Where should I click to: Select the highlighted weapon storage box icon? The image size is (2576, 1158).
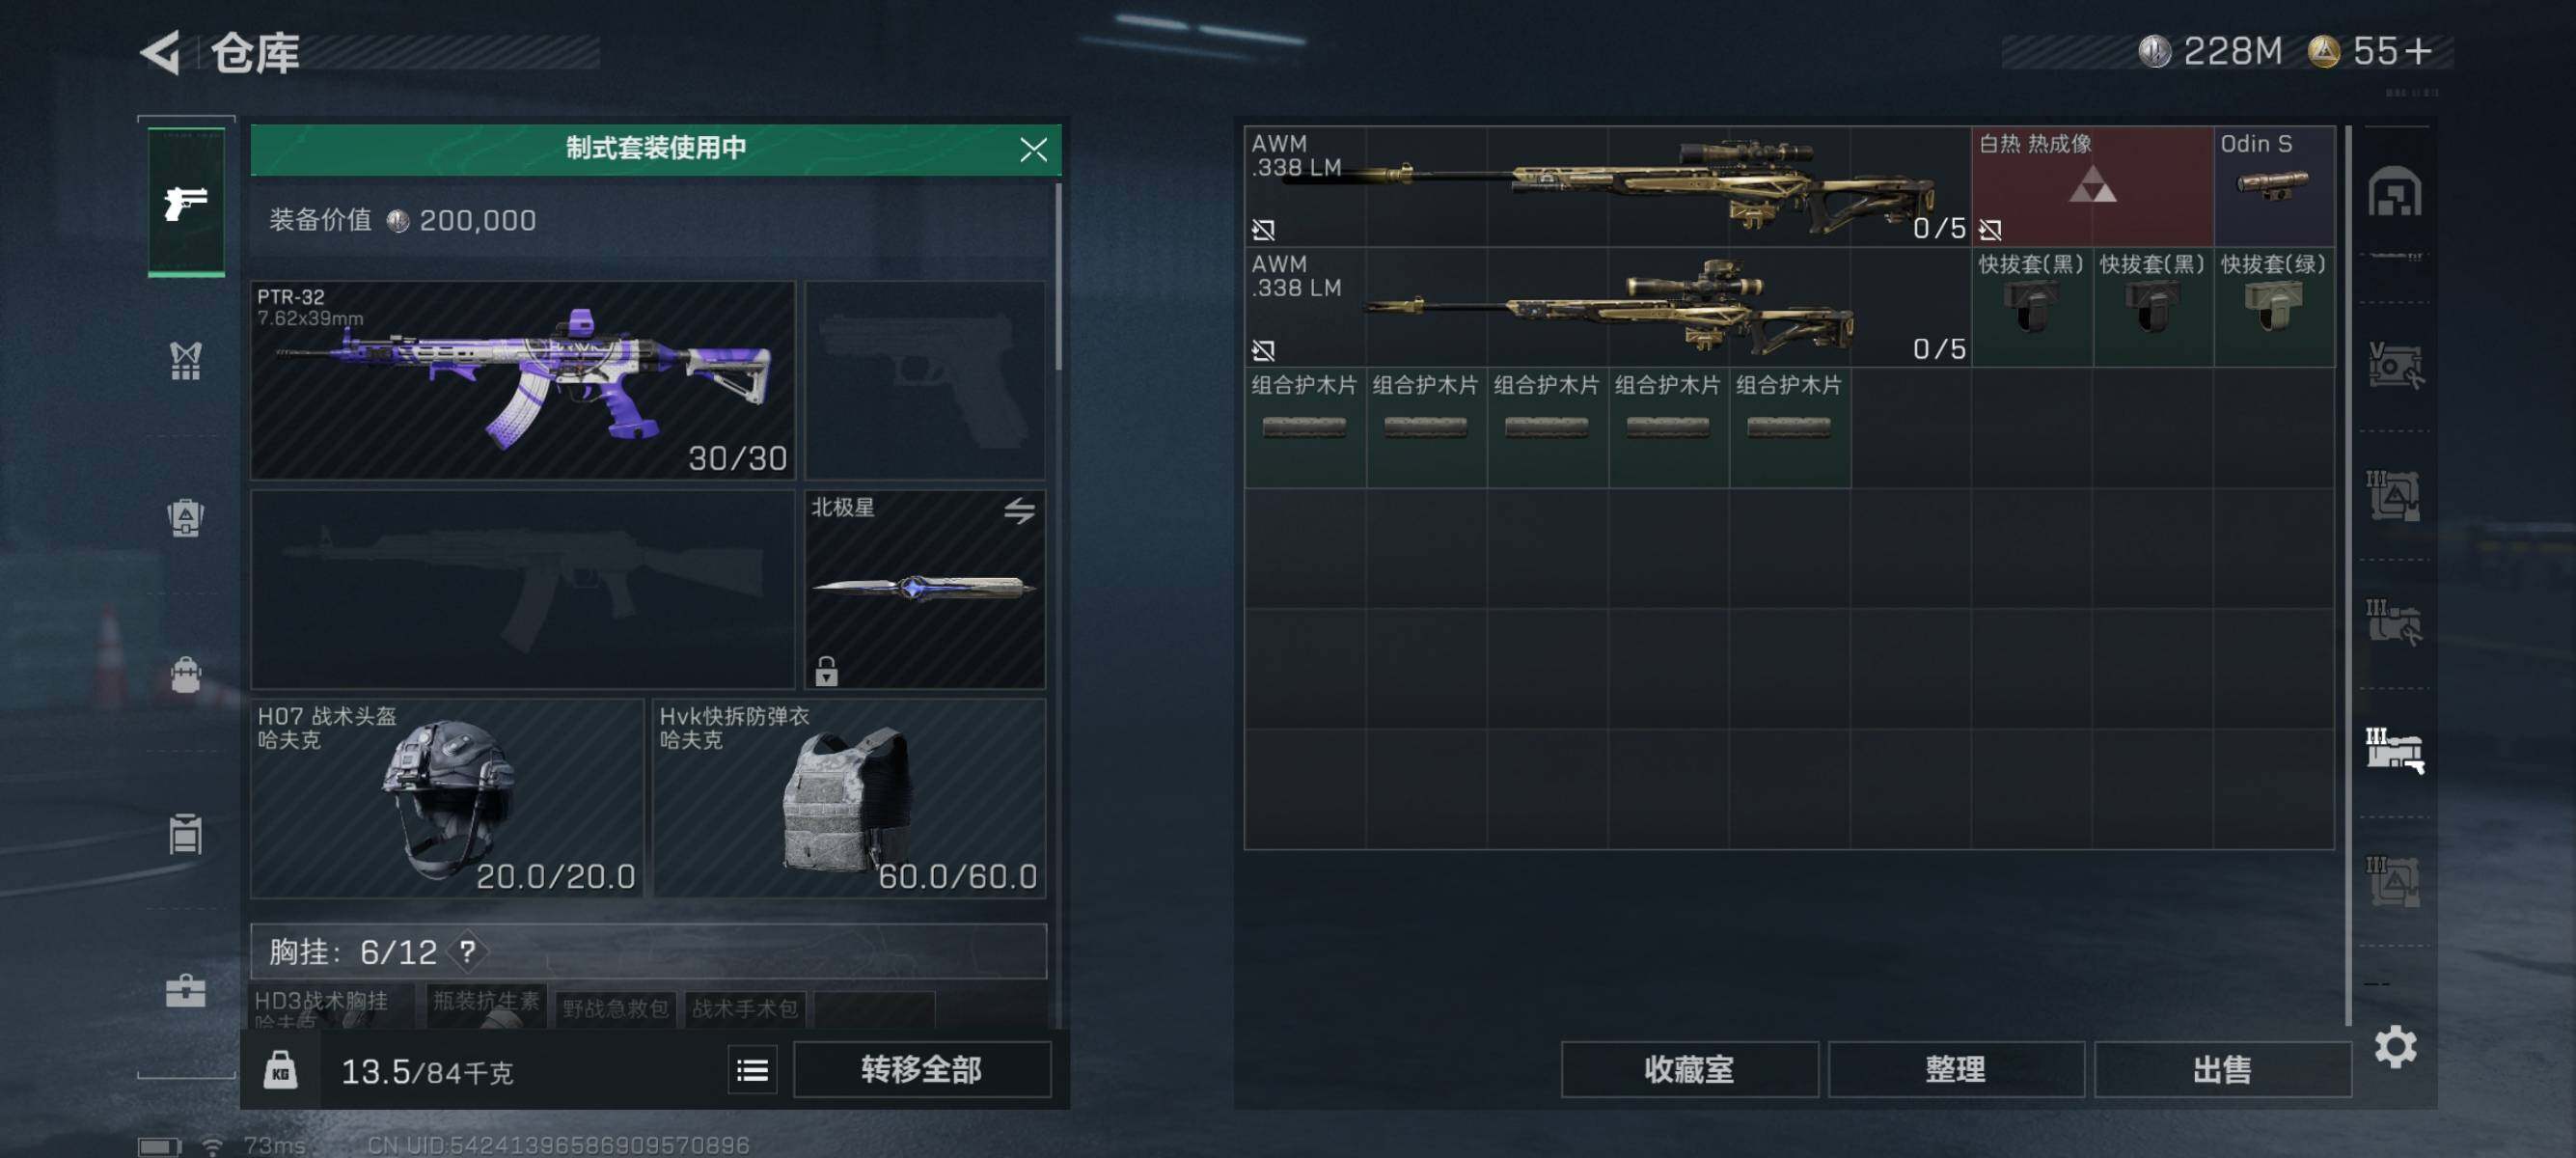click(x=2394, y=750)
